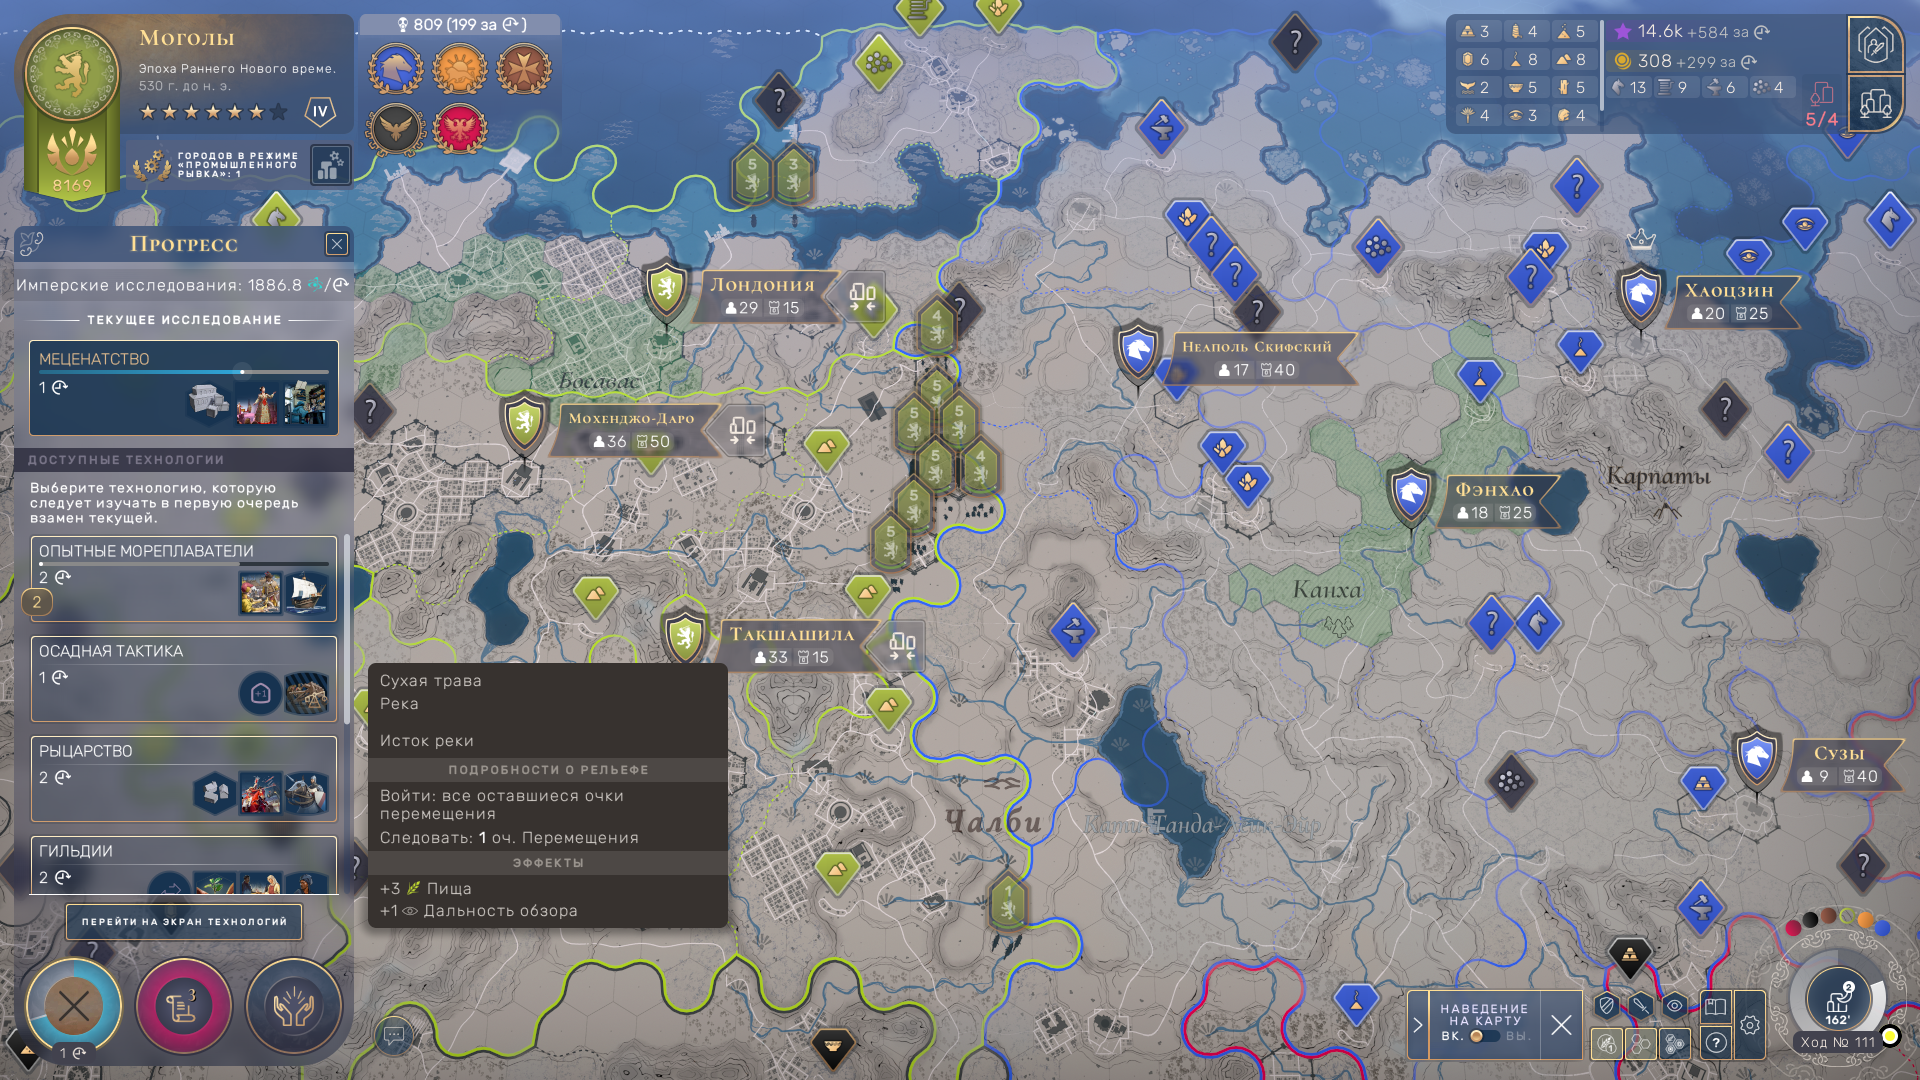Image resolution: width=1920 pixels, height=1080 pixels.
Task: Toggle the sword map overlay filter
Action: coord(1641,1006)
